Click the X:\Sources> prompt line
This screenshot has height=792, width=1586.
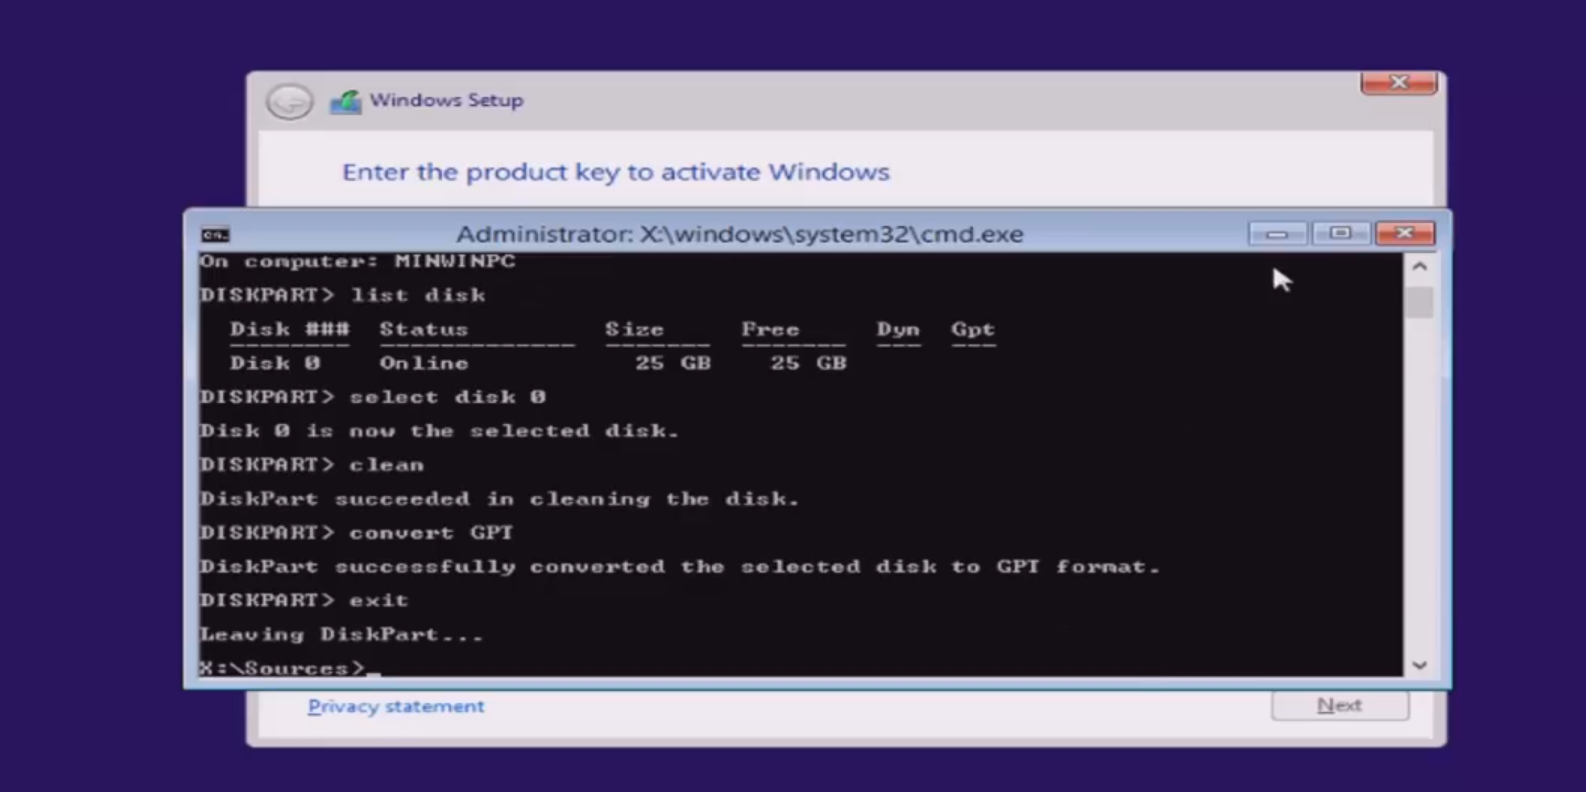click(290, 667)
